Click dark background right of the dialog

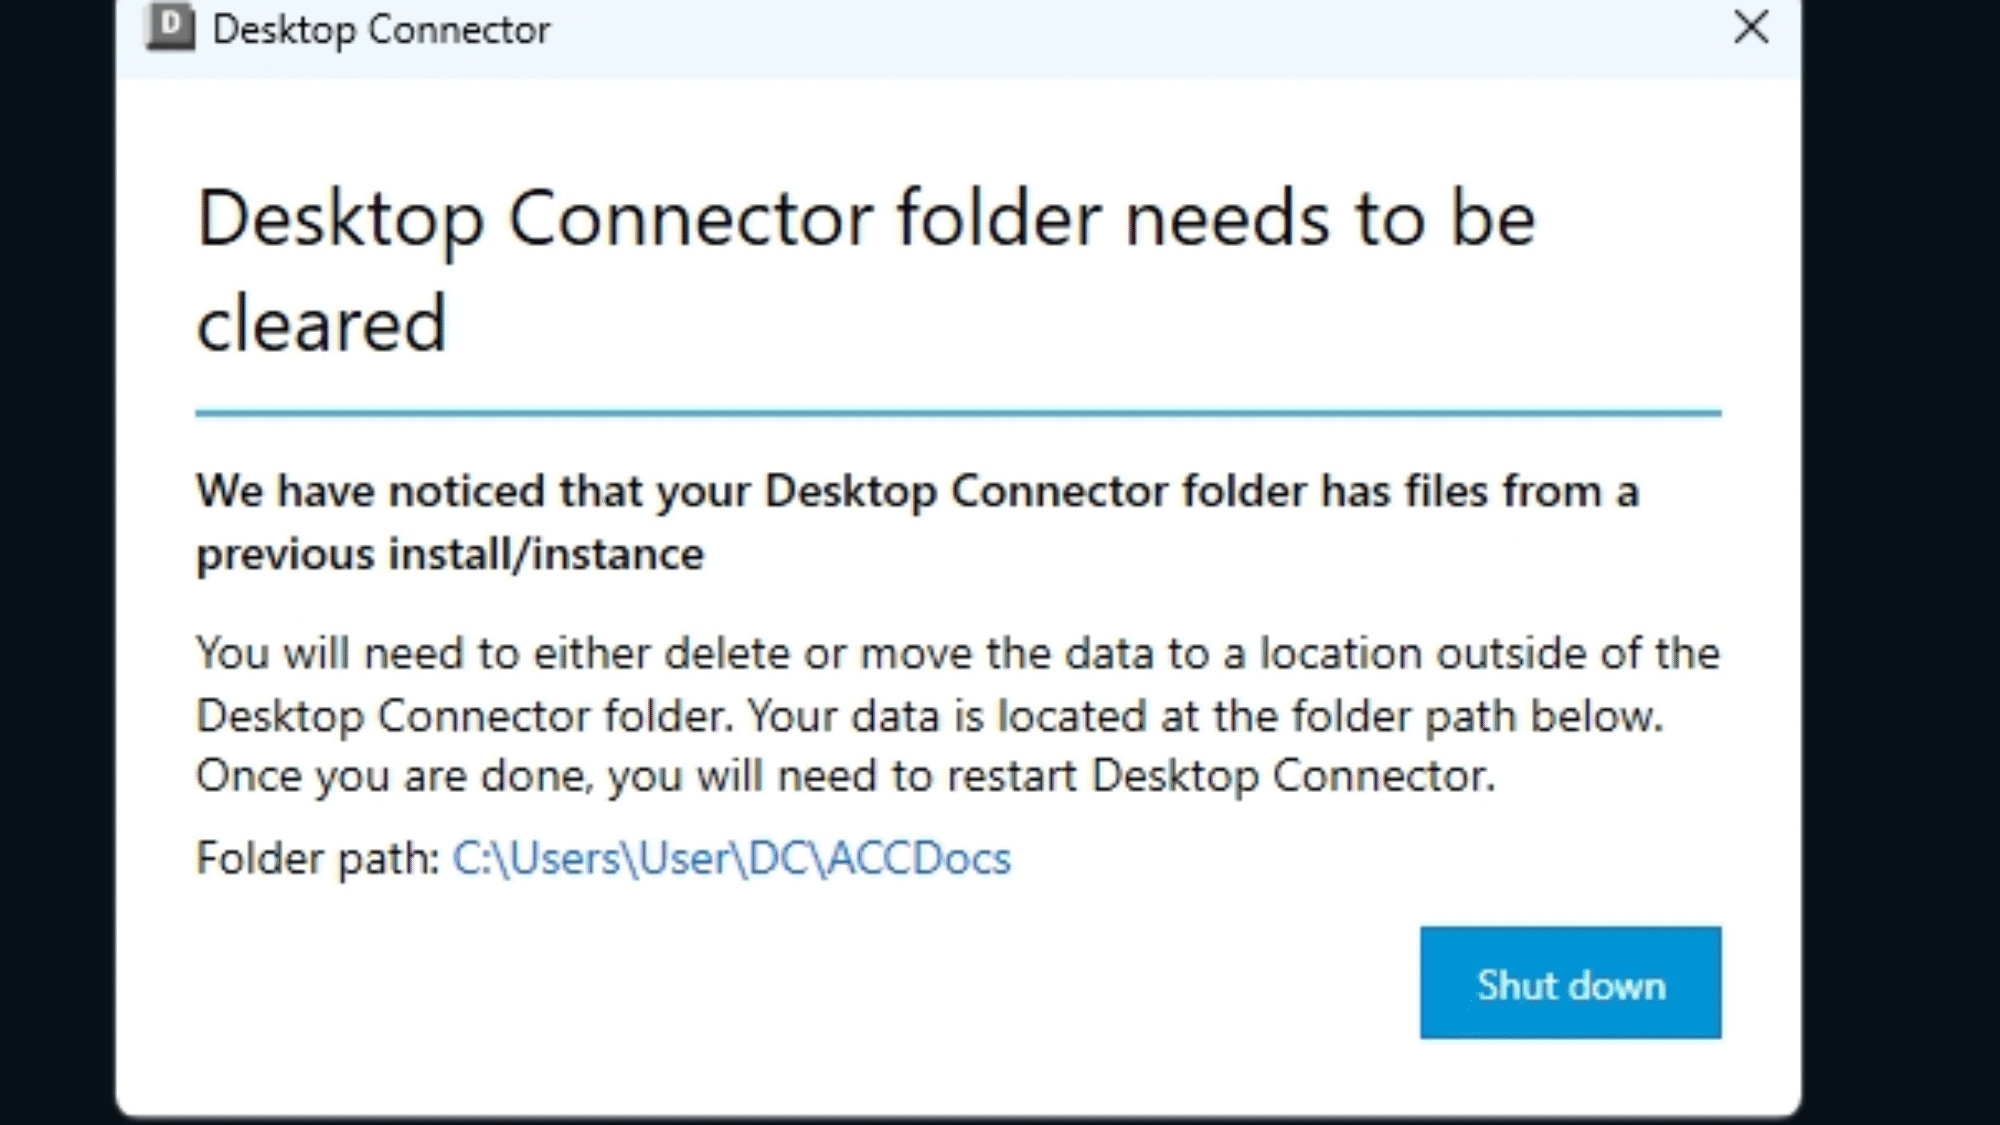[x=1900, y=560]
